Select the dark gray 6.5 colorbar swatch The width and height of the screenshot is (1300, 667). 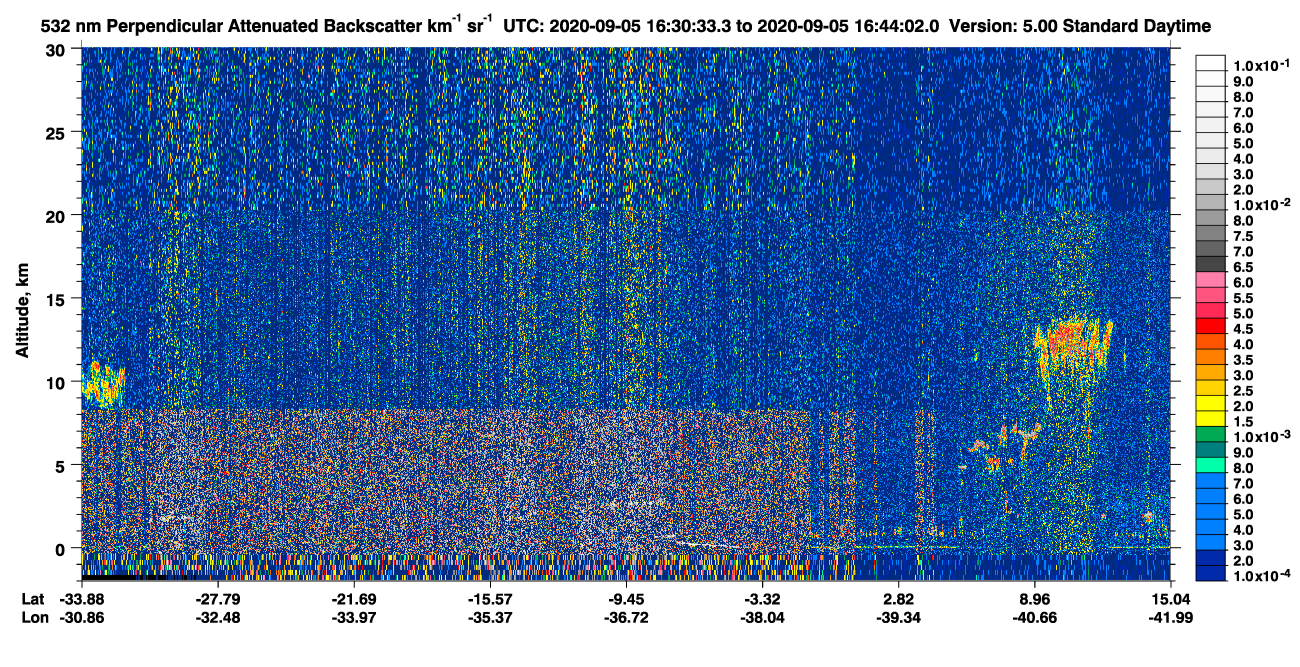[x=1209, y=266]
